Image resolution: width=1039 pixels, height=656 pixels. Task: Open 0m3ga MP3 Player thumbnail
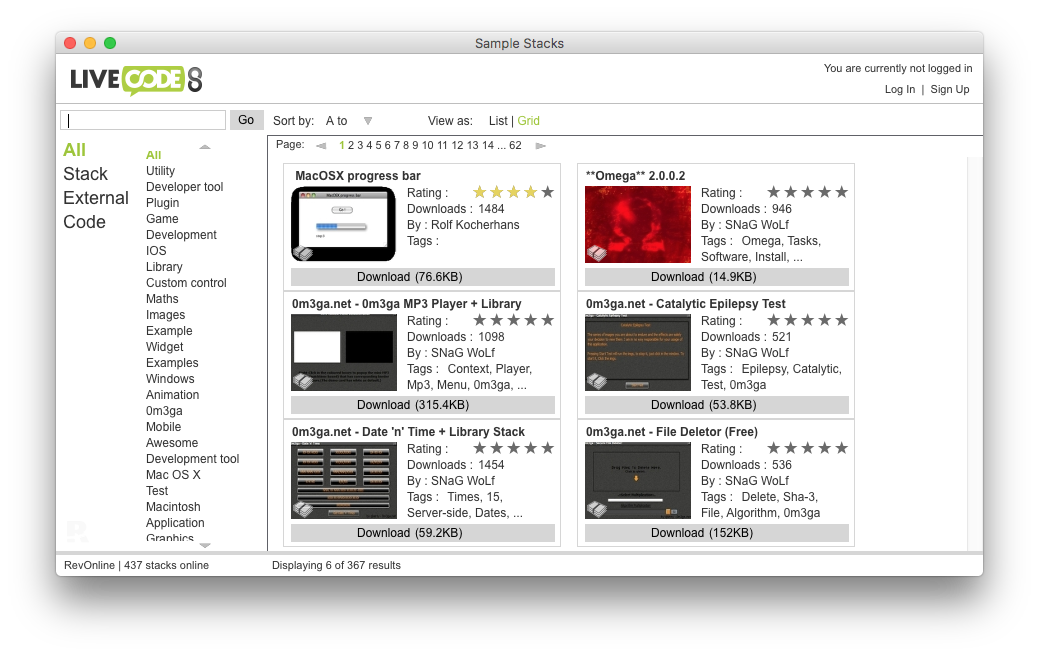click(343, 353)
